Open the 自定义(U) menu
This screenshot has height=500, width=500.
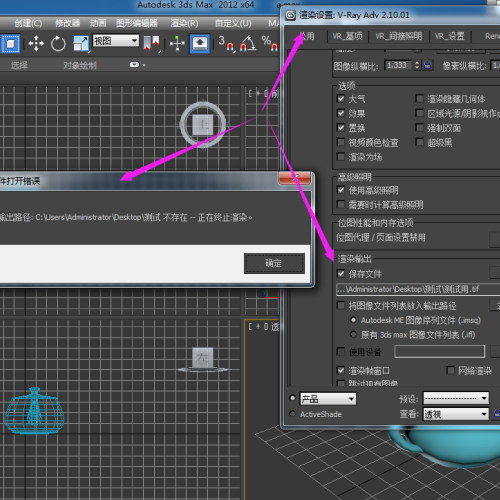233,23
